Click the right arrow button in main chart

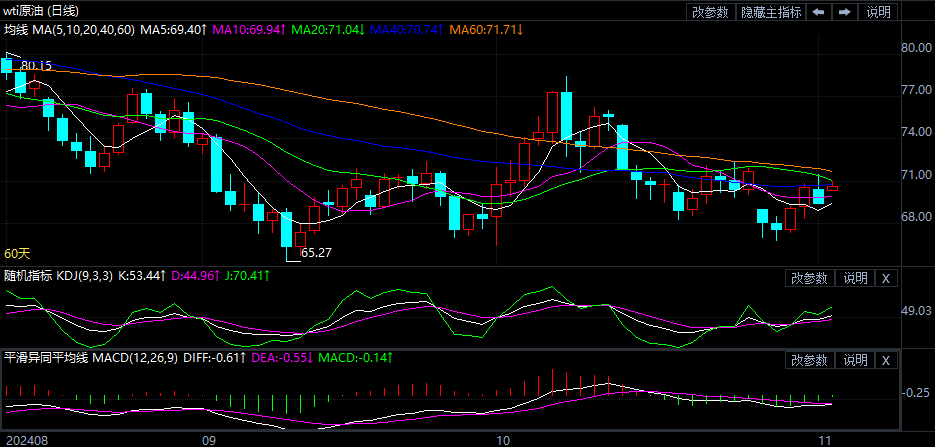(845, 12)
